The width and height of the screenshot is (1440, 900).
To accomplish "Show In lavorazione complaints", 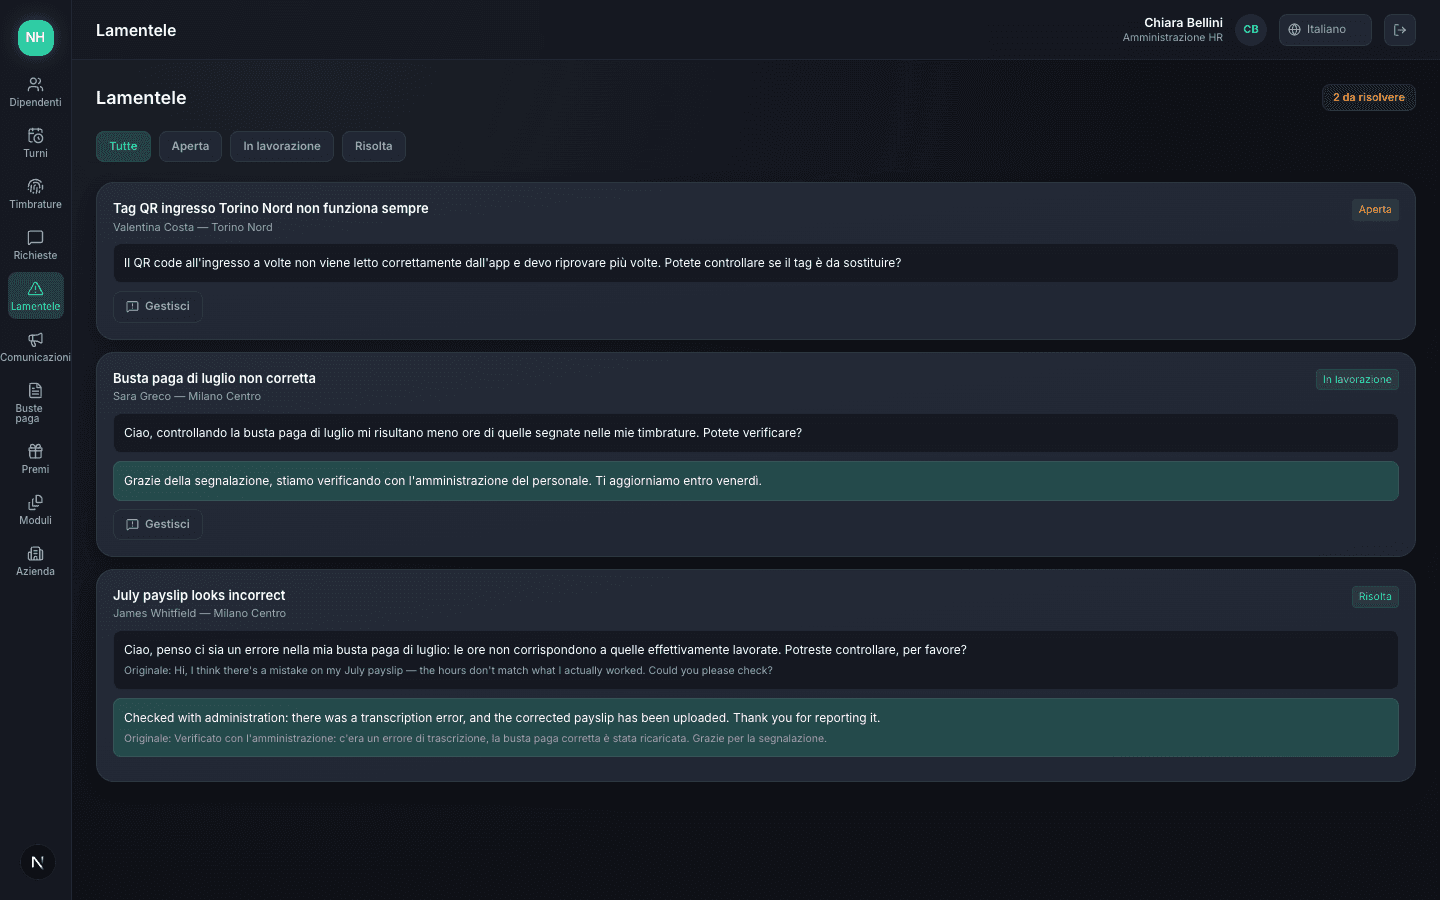I will point(282,146).
